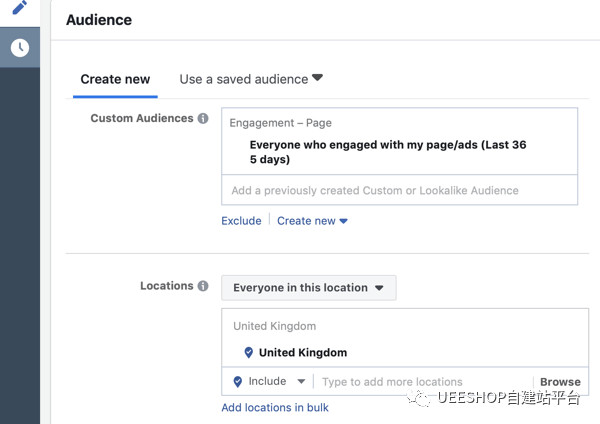The image size is (600, 424).
Task: Select the Everyone who engaged audience entry
Action: tap(387, 152)
